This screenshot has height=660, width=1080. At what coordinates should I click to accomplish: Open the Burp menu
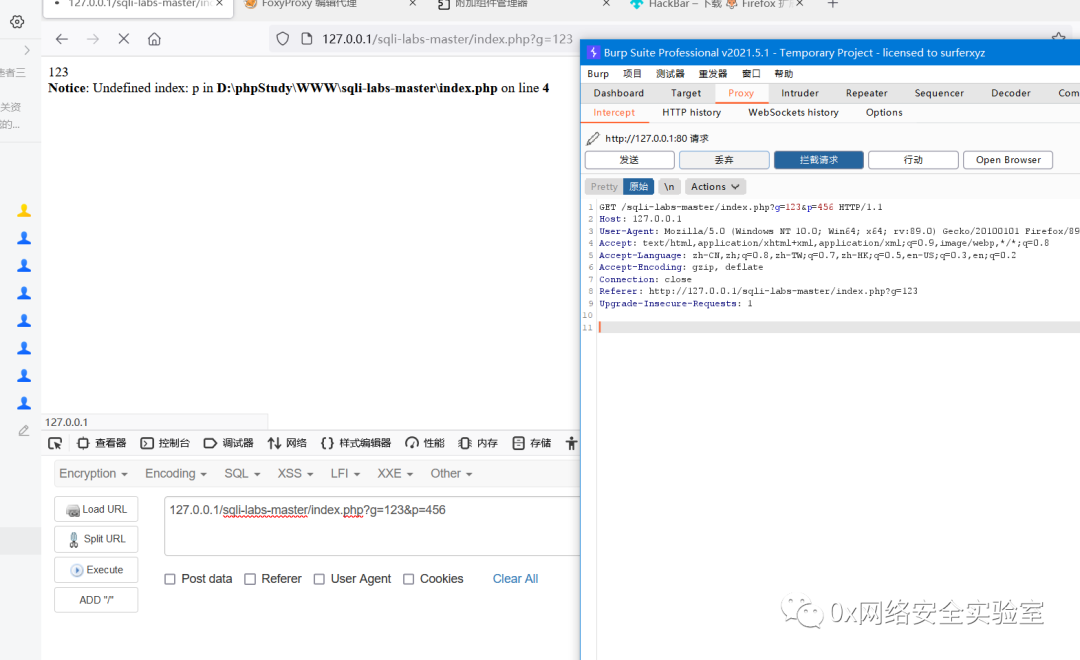click(x=598, y=74)
